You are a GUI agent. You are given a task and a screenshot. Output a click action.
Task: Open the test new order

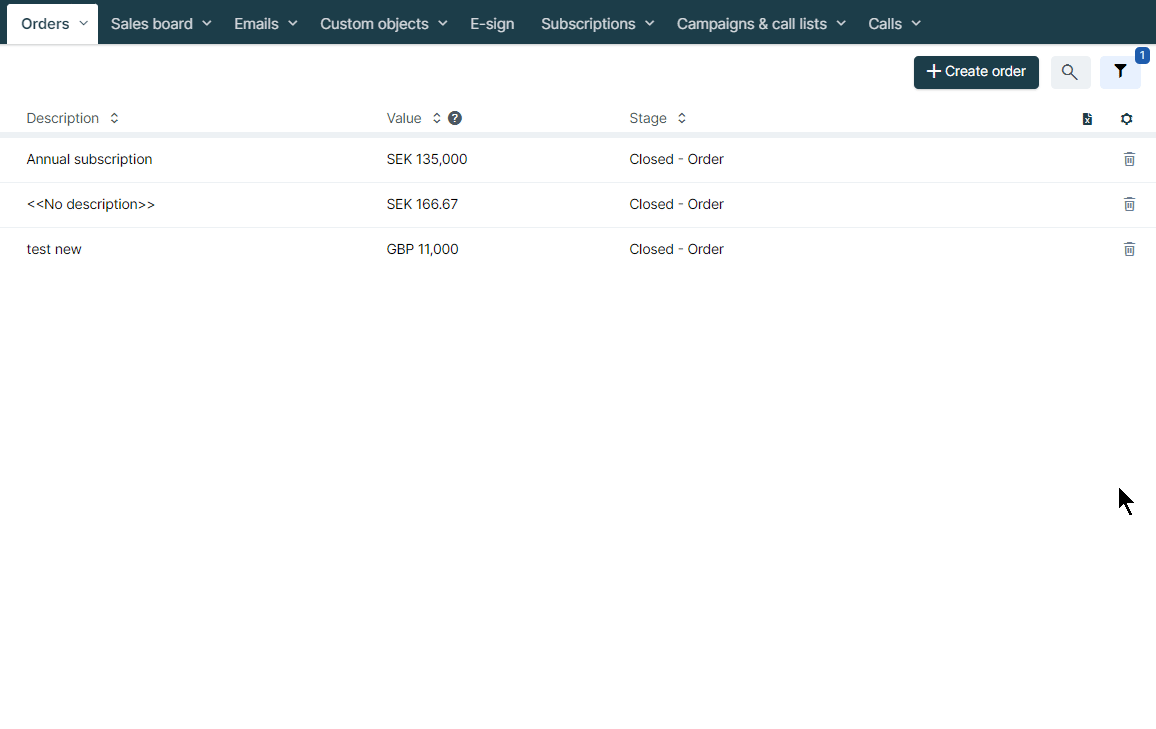pyautogui.click(x=54, y=249)
